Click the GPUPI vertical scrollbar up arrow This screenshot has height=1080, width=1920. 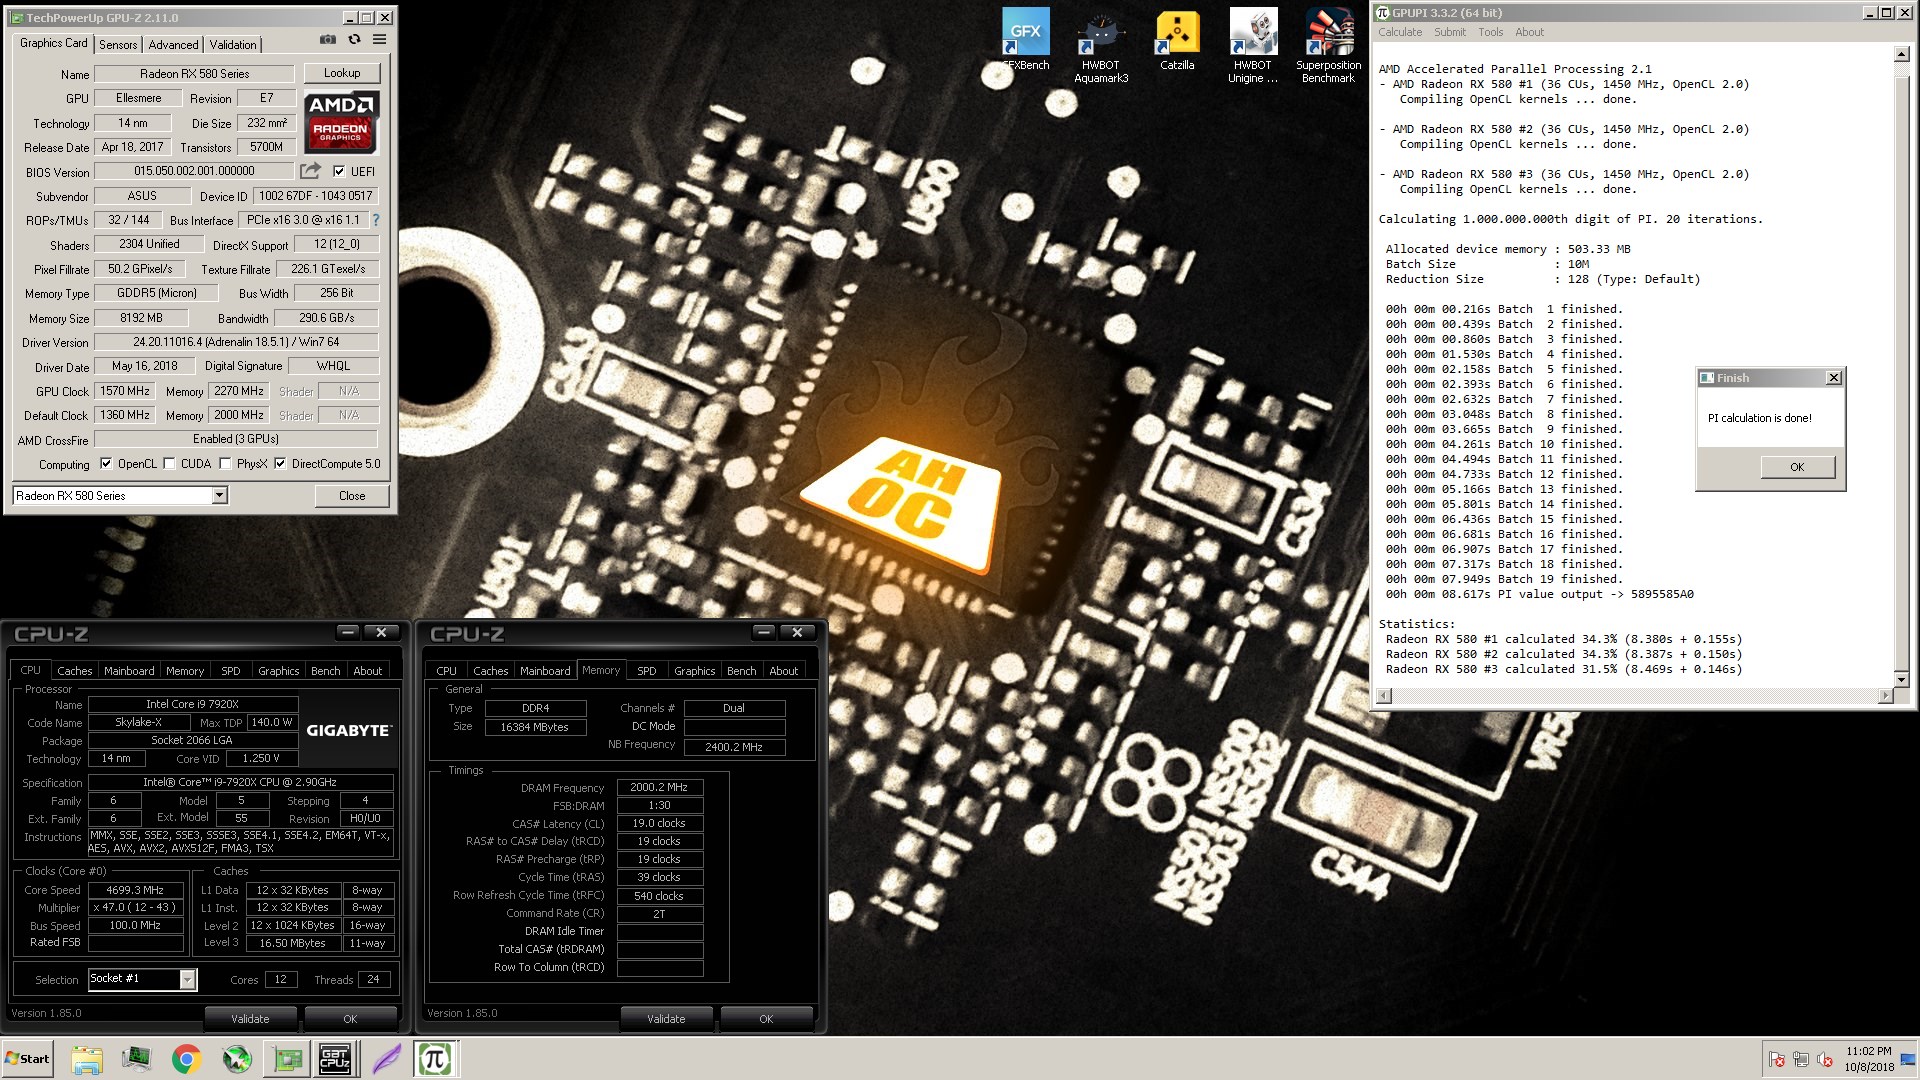click(1902, 55)
